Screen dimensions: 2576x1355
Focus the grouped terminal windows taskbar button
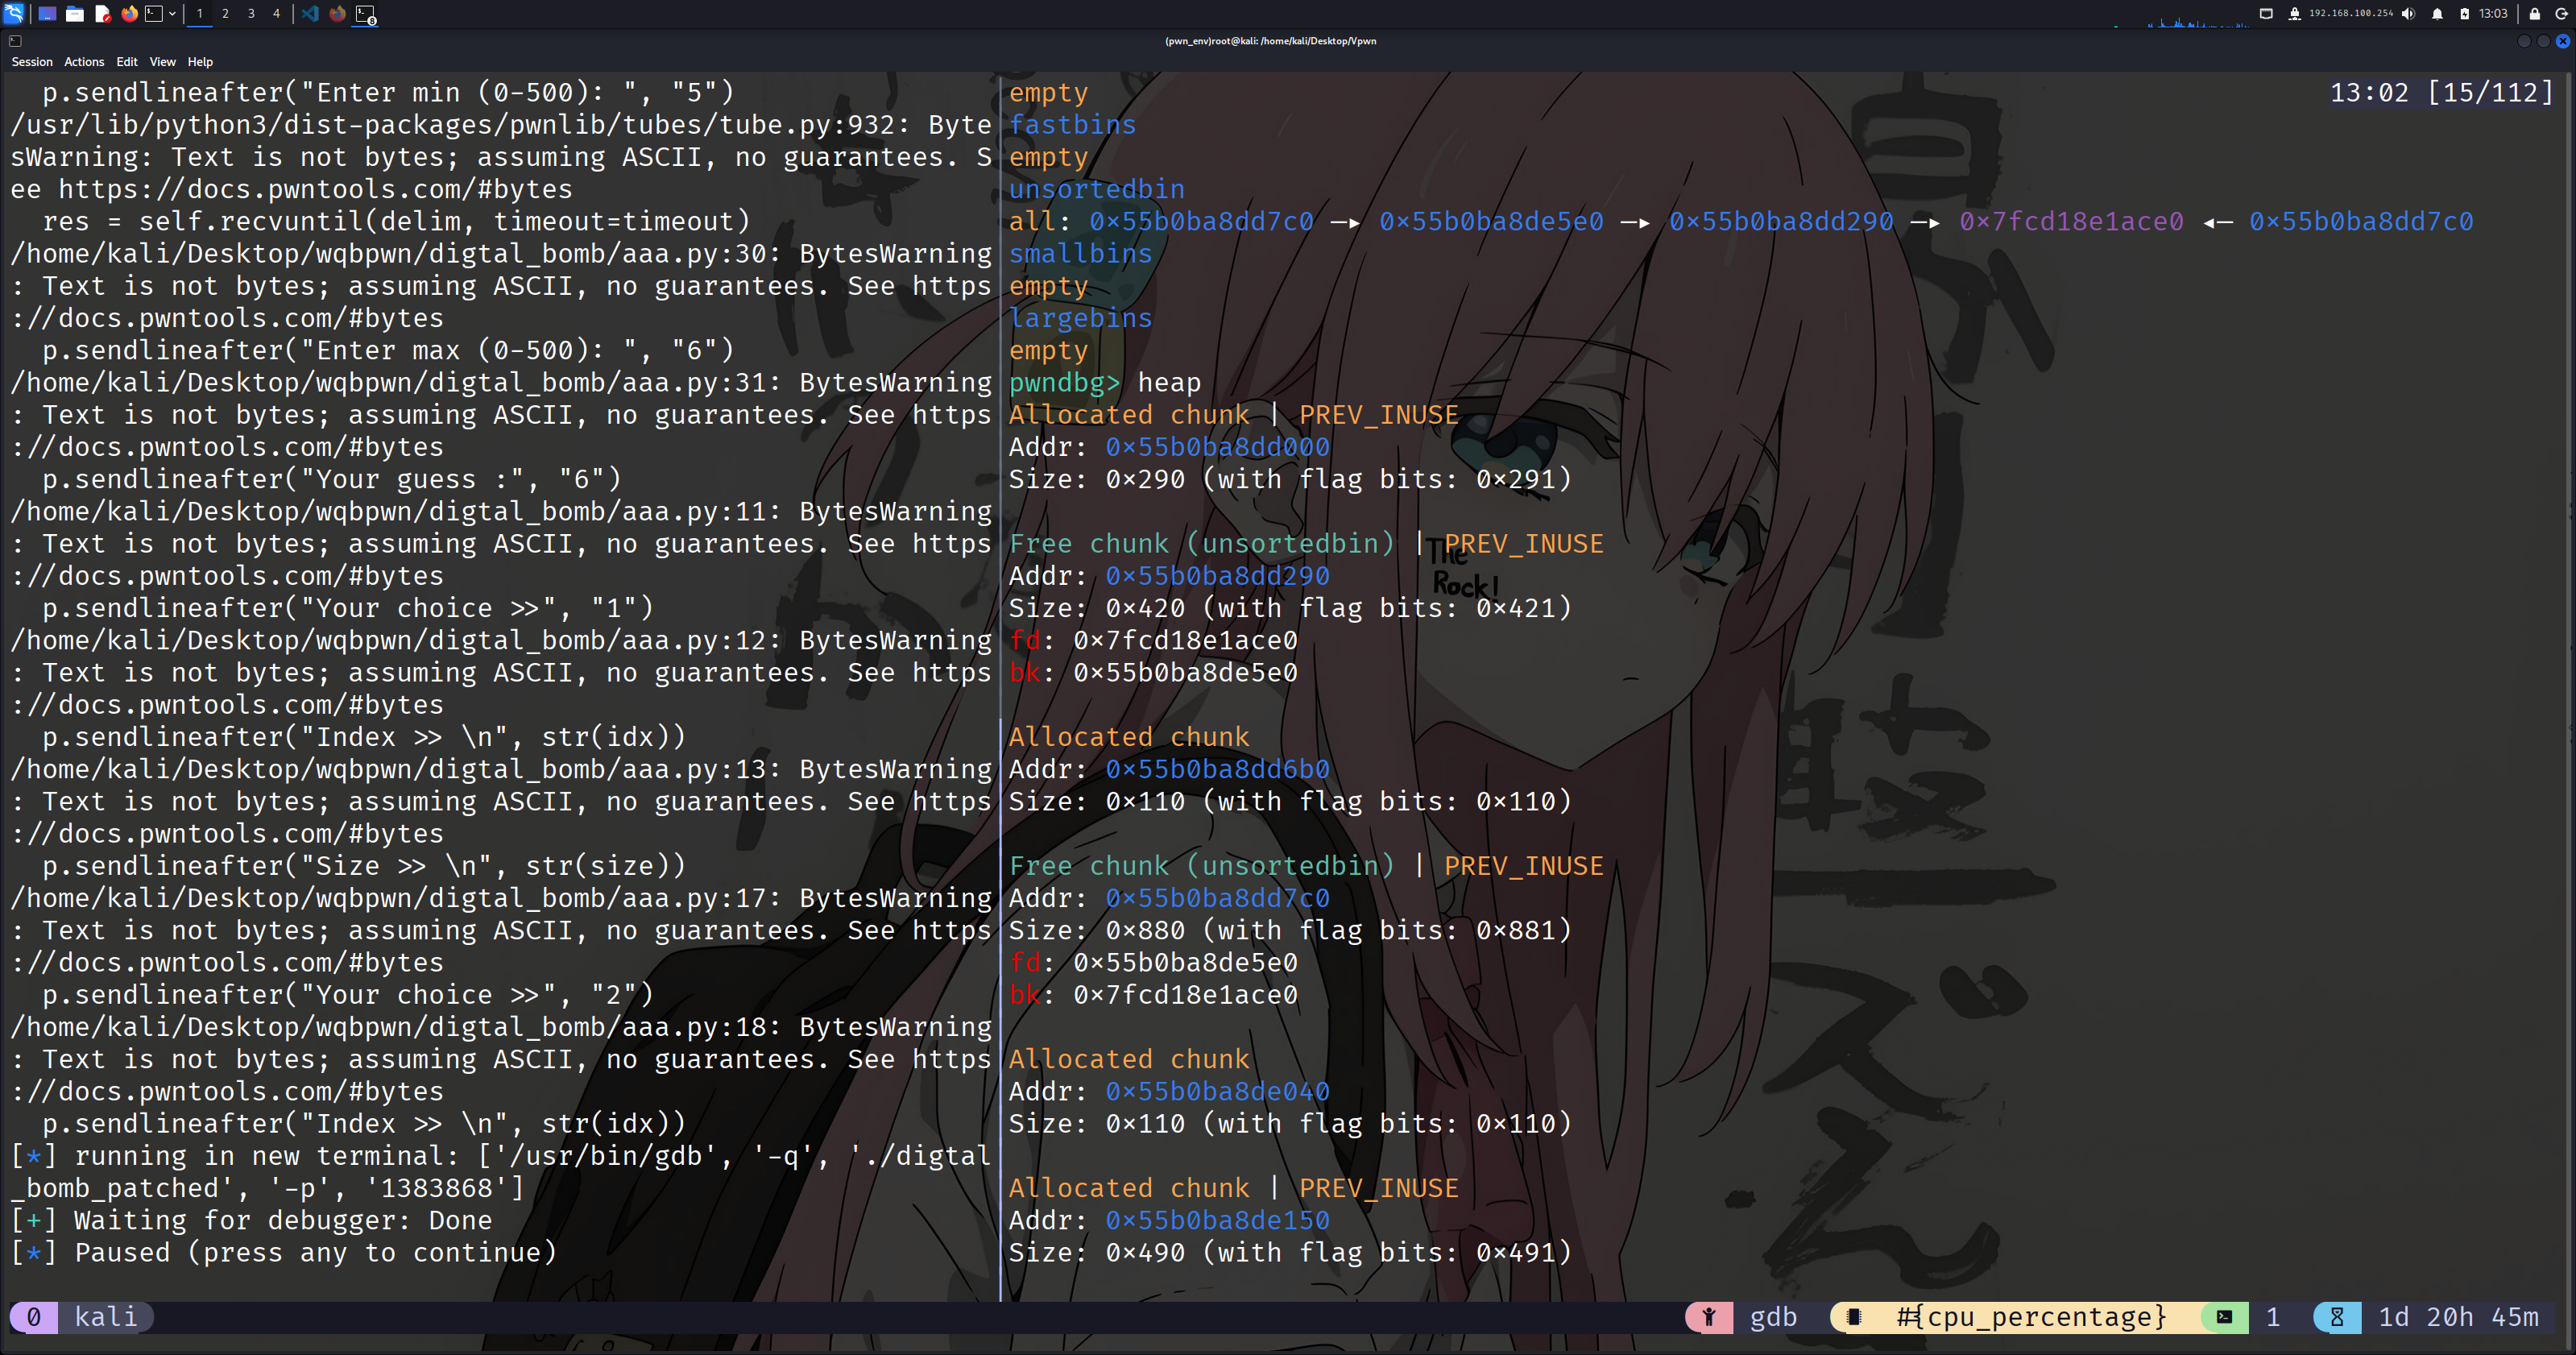(x=366, y=13)
